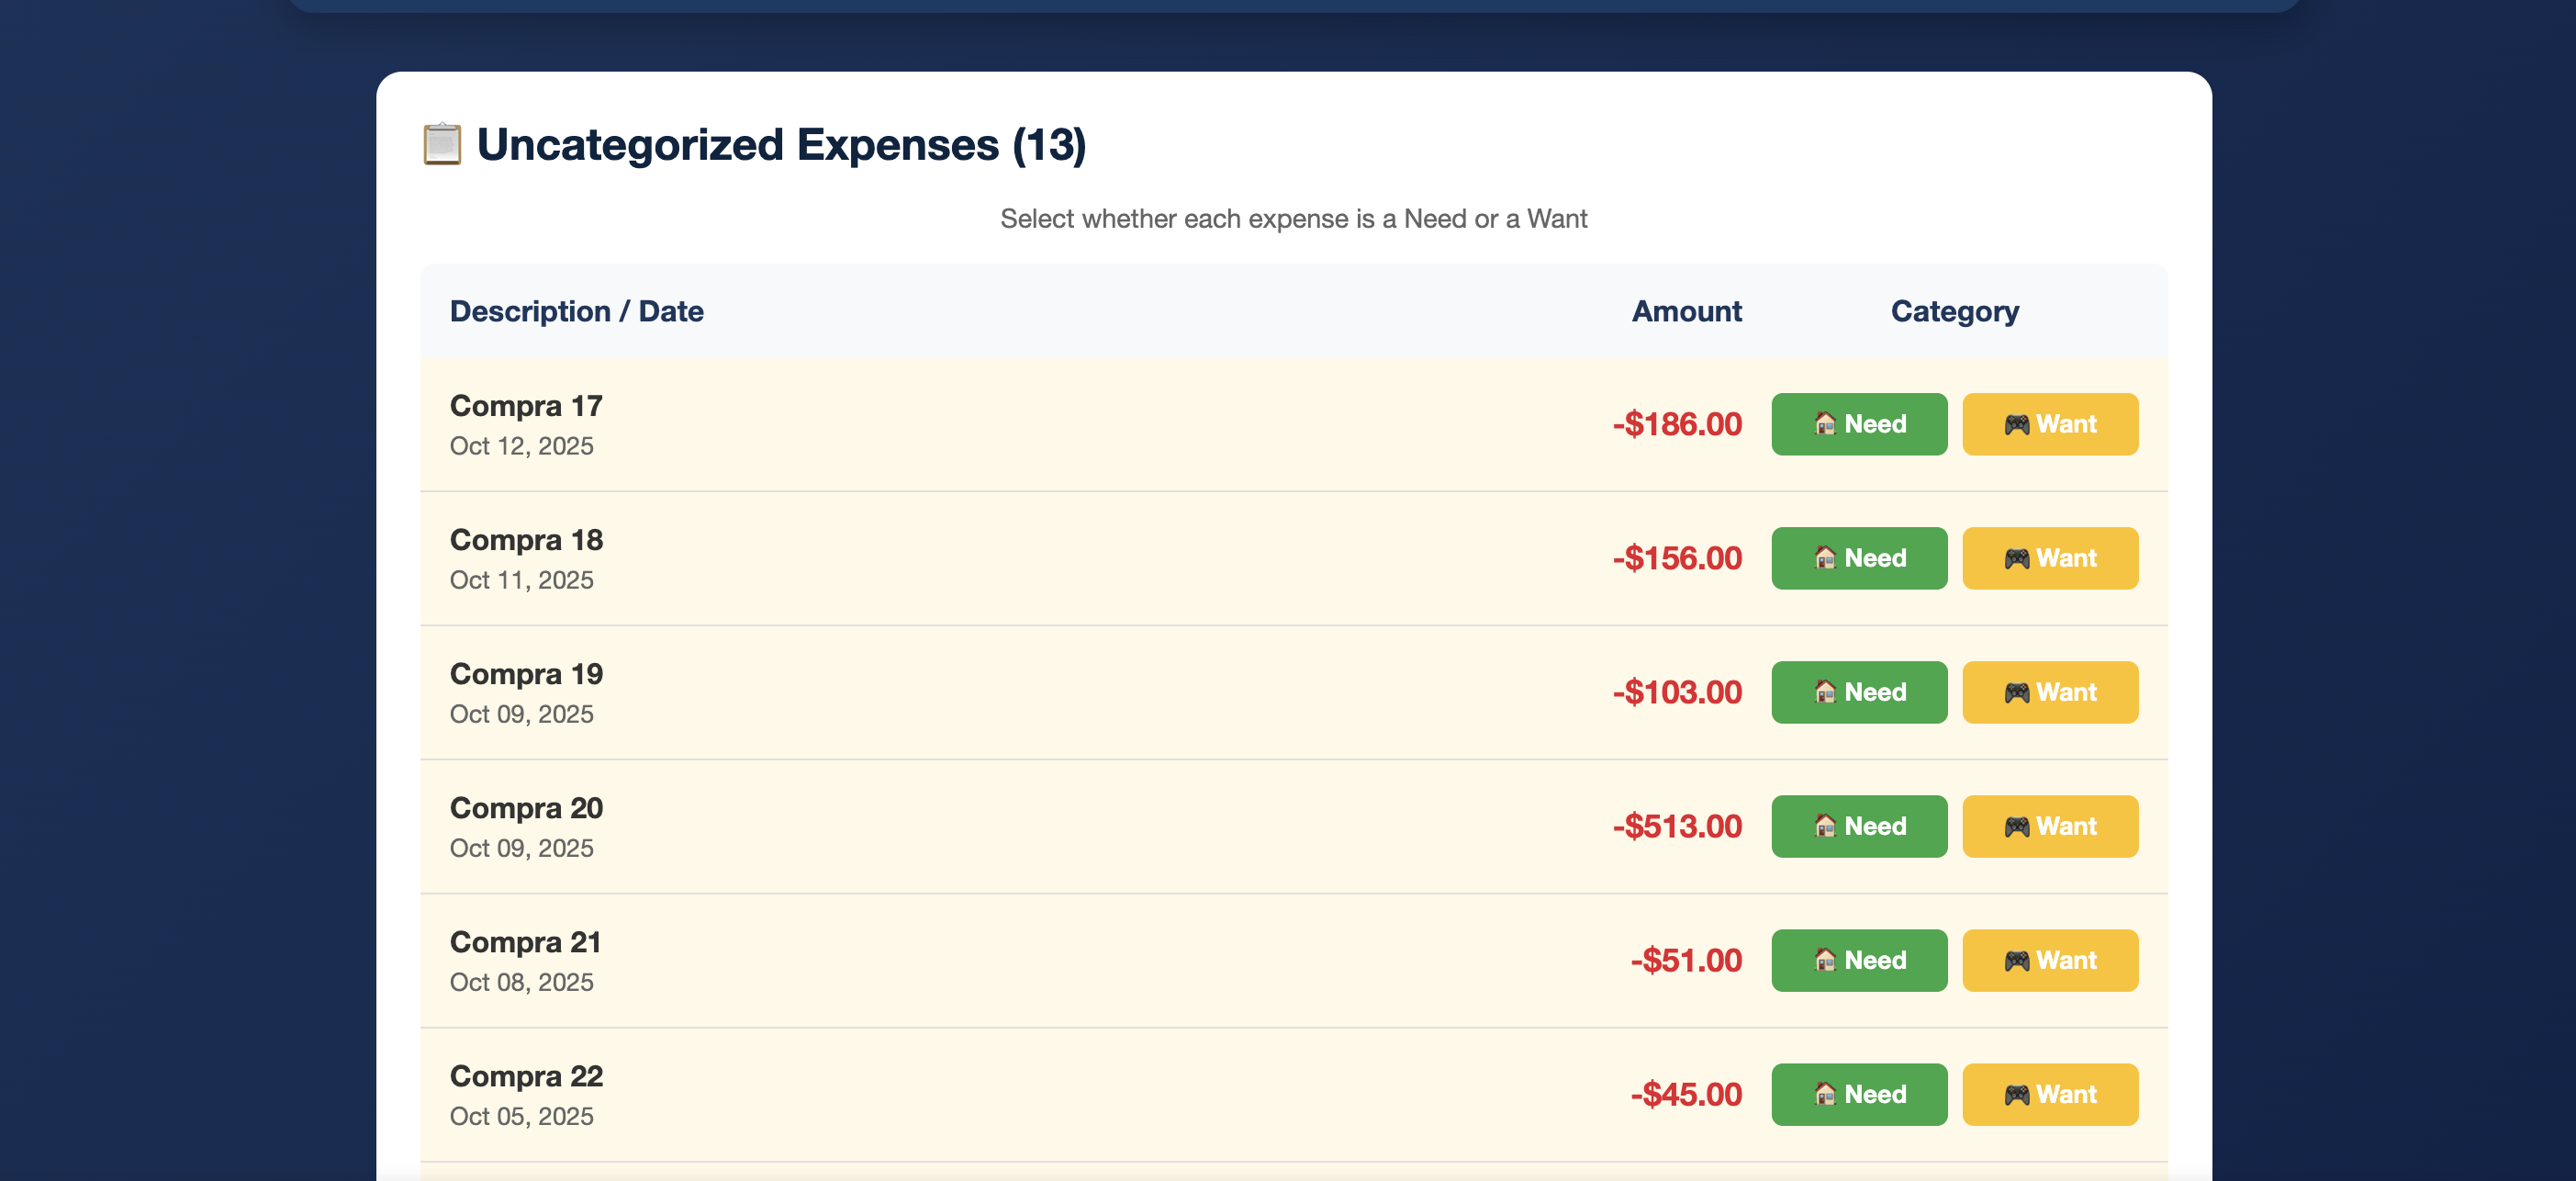2576x1181 pixels.
Task: Set Compra 19 to Want
Action: (2050, 692)
